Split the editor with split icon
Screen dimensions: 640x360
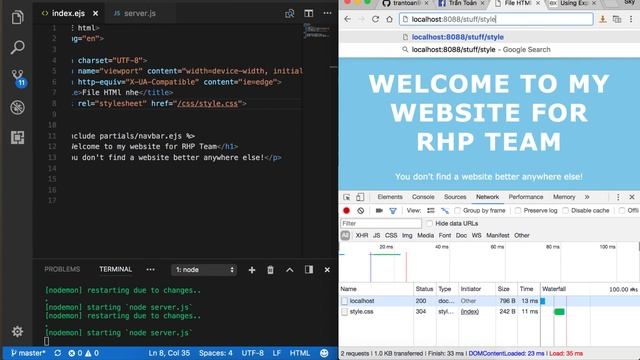309,13
